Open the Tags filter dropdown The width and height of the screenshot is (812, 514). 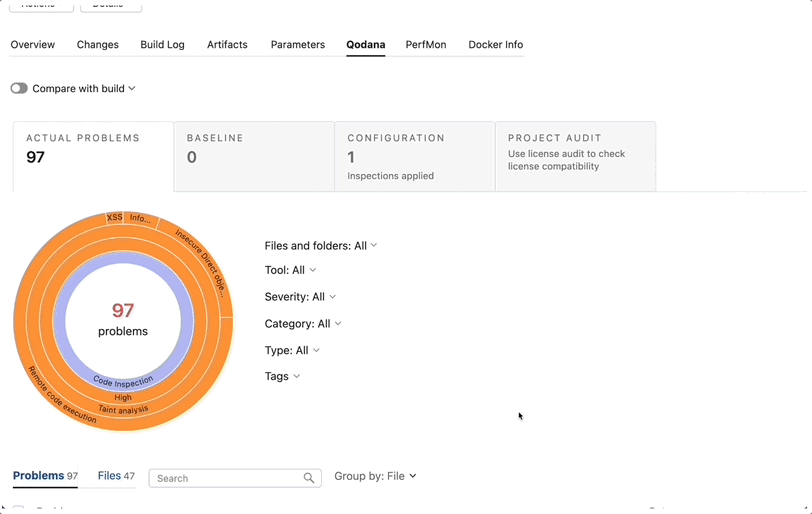(282, 376)
